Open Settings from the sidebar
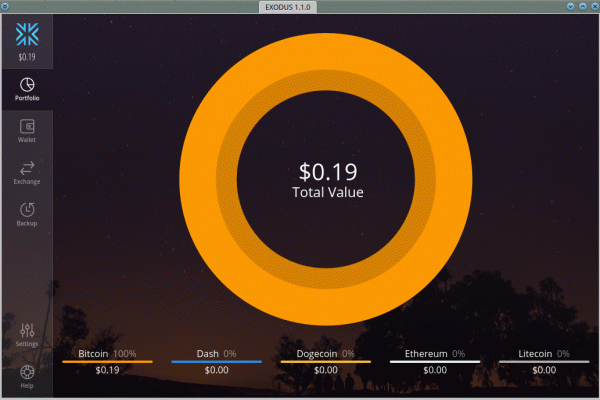 [x=27, y=335]
